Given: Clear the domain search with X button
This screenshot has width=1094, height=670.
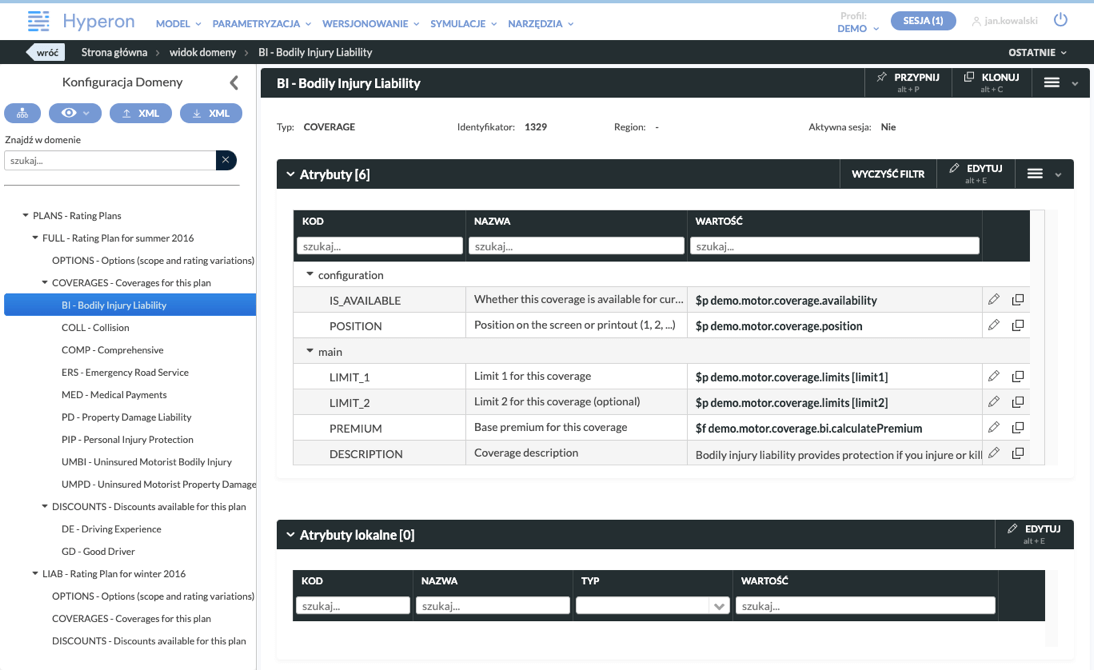Looking at the screenshot, I should [x=226, y=160].
